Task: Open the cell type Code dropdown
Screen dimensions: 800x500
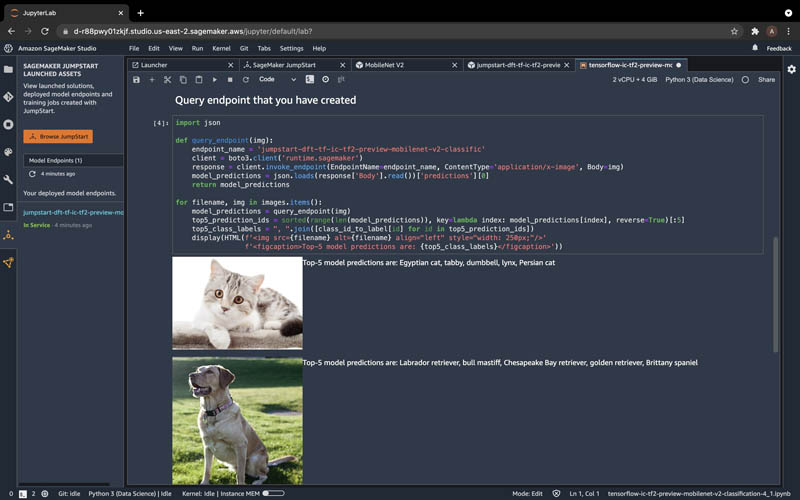Action: pyautogui.click(x=277, y=80)
